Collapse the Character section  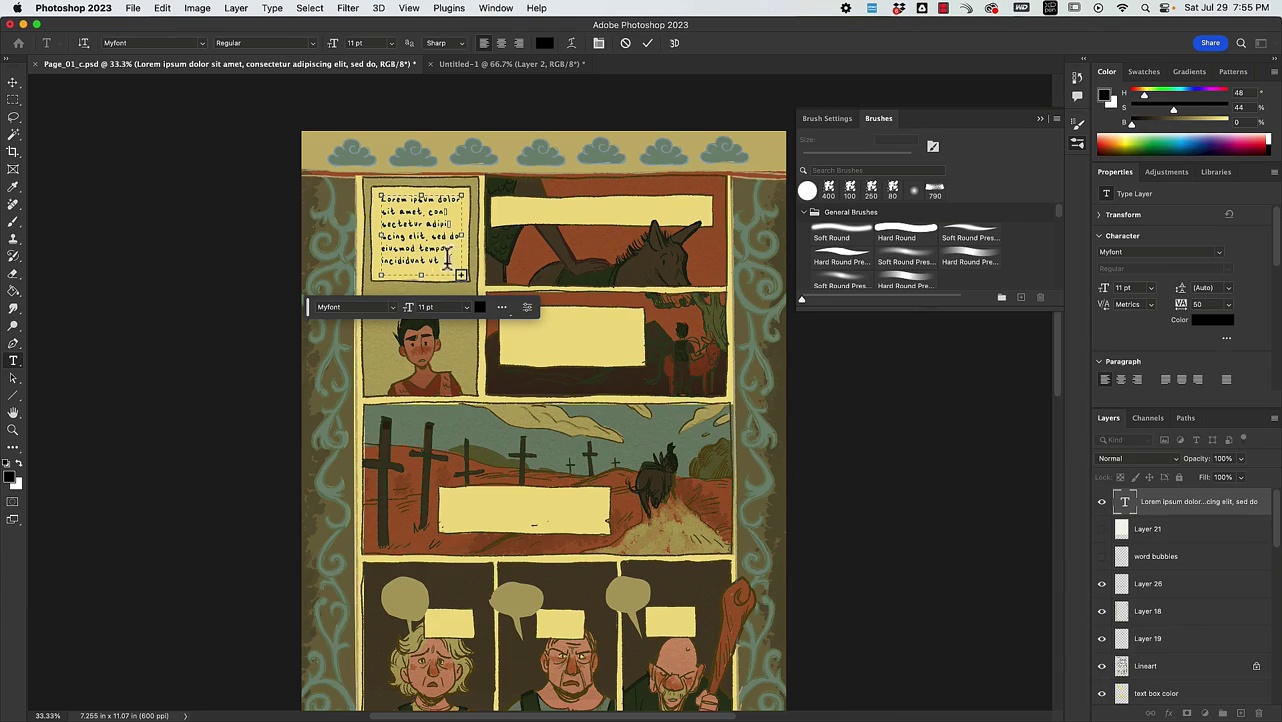[x=1099, y=236]
